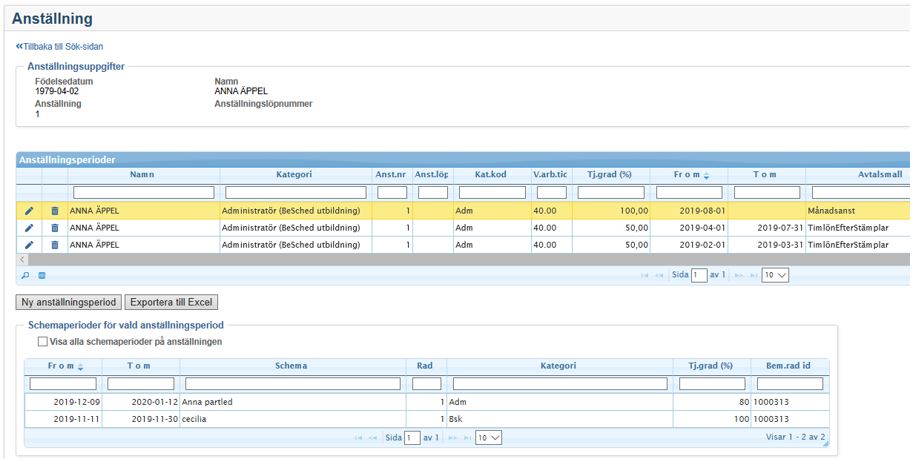Click the magnifier search icon below Anställningsperioder grid
Image resolution: width=920 pixels, height=461 pixels.
25,274
